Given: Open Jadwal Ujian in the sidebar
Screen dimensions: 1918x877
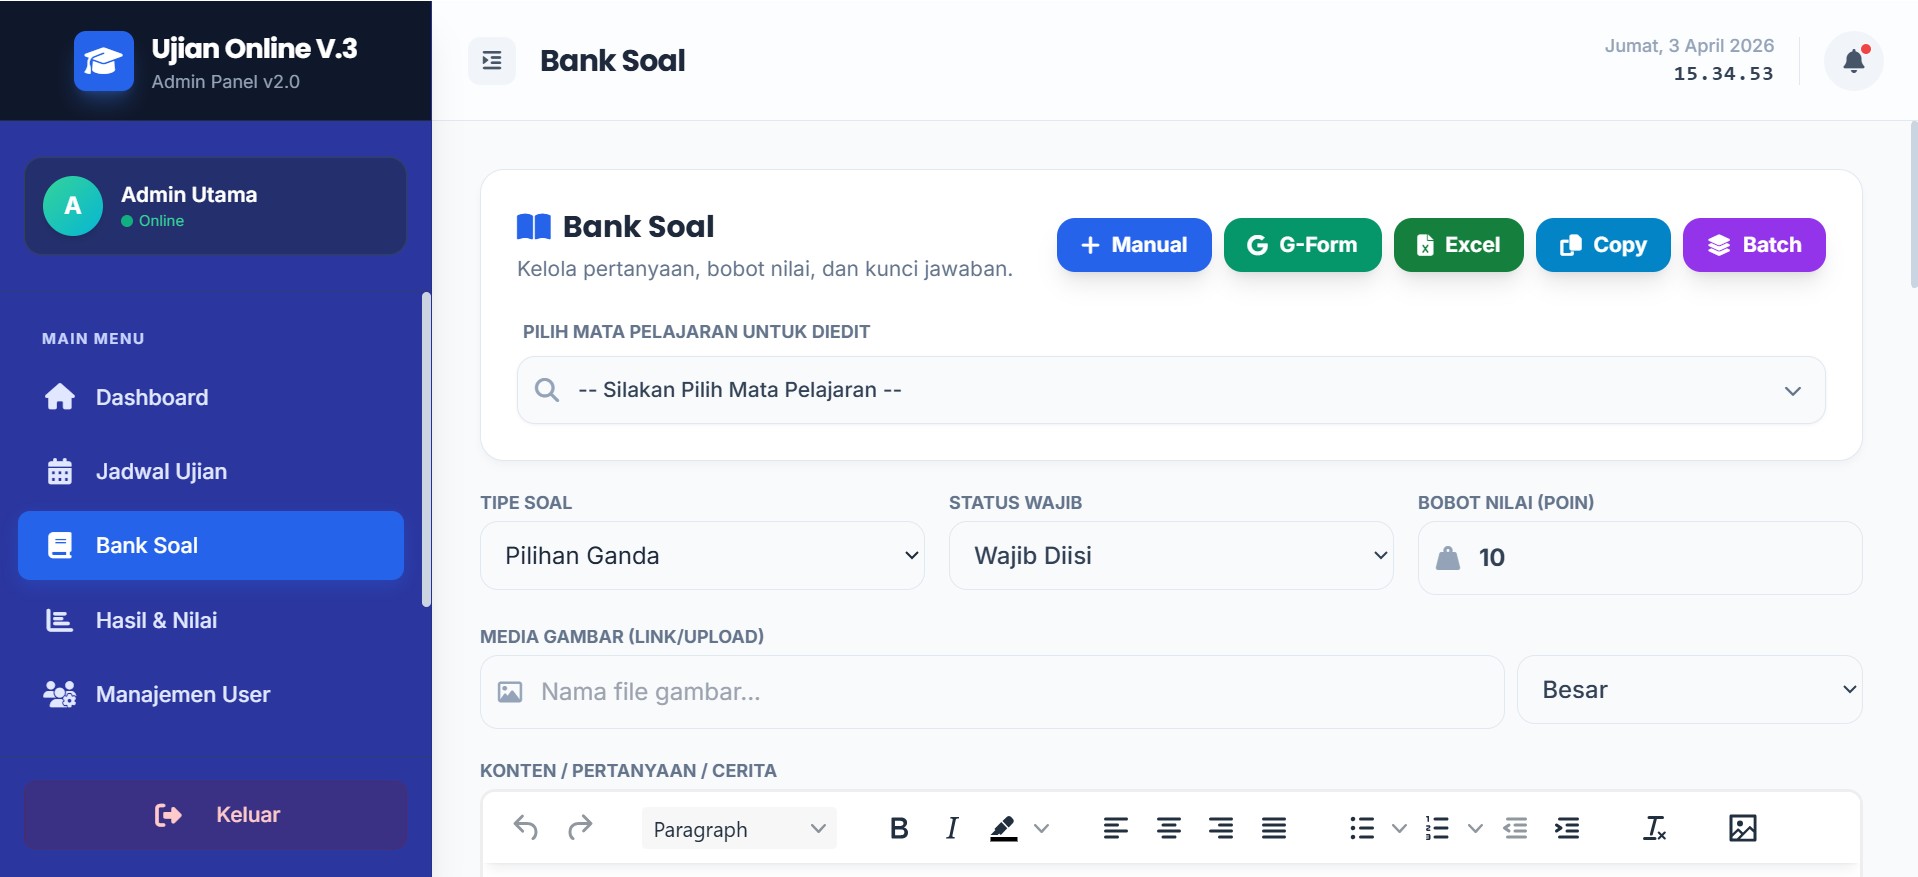Looking at the screenshot, I should tap(161, 472).
